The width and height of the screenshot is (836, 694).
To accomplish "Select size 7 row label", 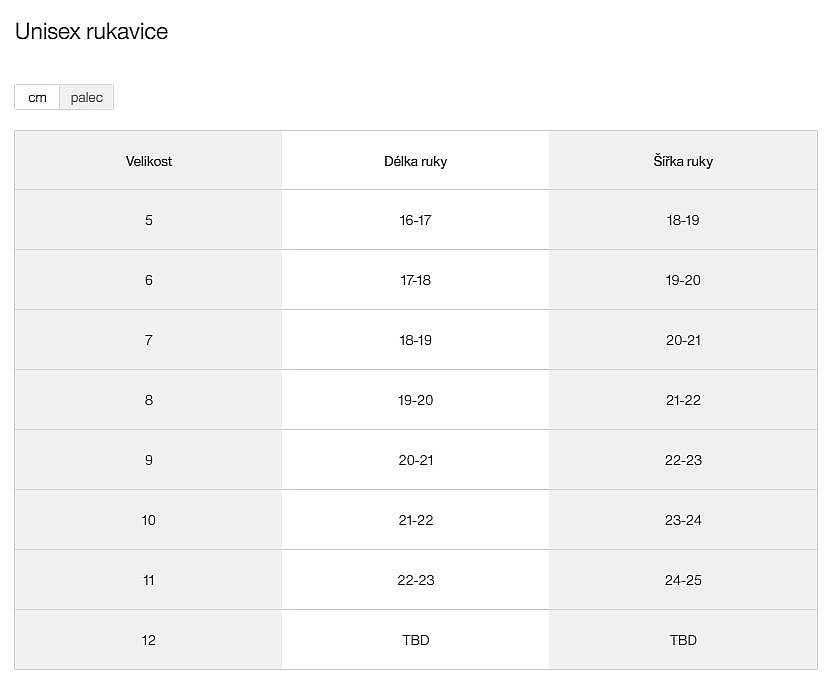I will click(149, 340).
